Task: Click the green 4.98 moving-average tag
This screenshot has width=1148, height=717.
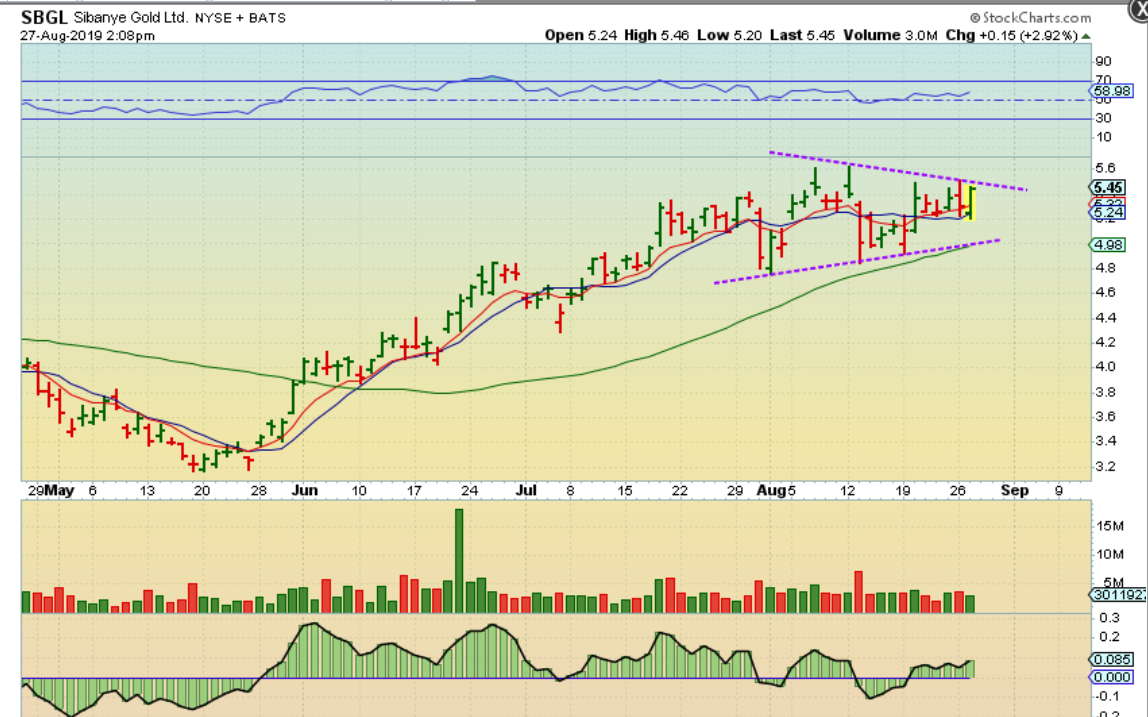Action: pyautogui.click(x=1108, y=245)
